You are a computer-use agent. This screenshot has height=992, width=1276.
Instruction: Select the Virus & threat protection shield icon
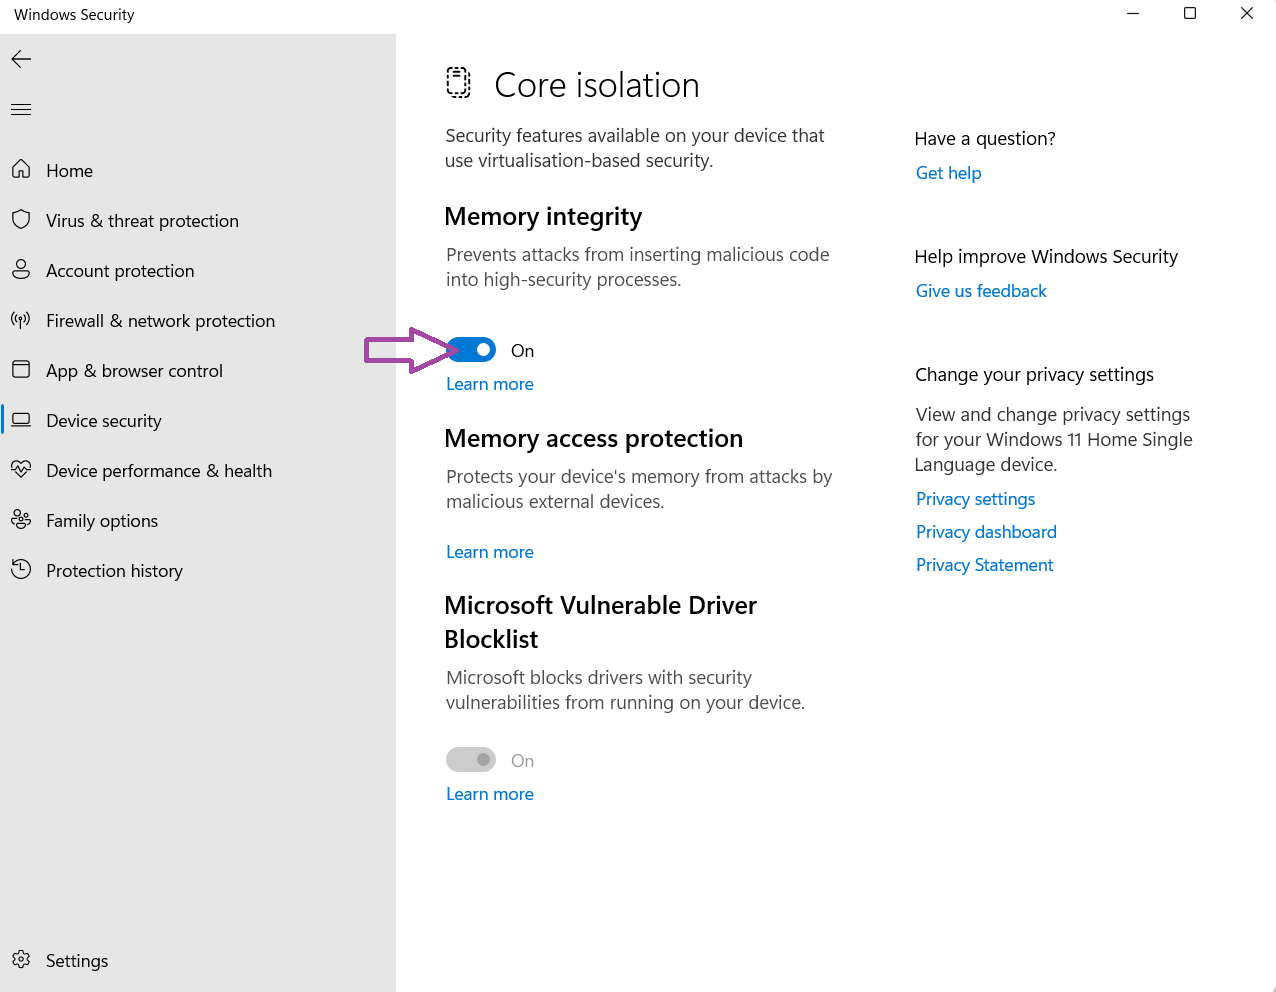click(x=21, y=220)
